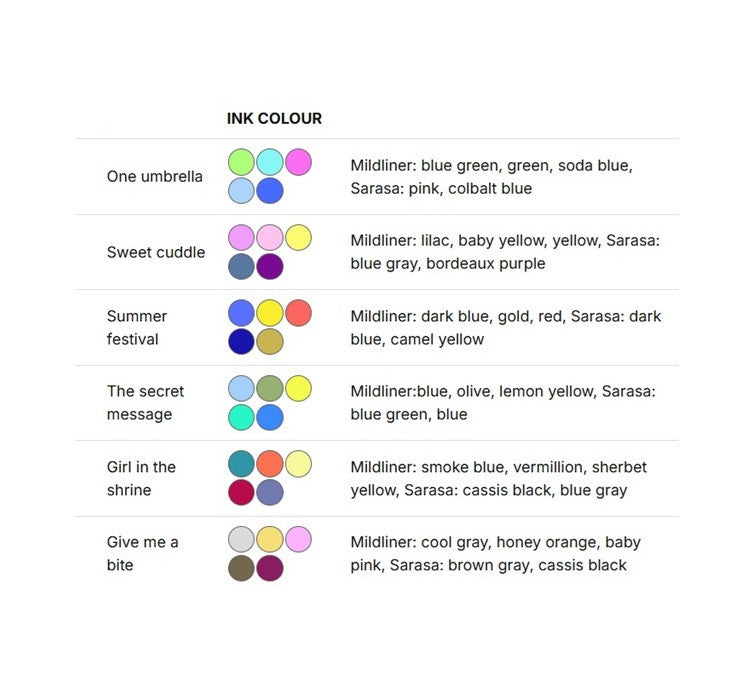The image size is (750, 698).
Task: Click the olive swatch in The secret message
Action: pos(270,388)
